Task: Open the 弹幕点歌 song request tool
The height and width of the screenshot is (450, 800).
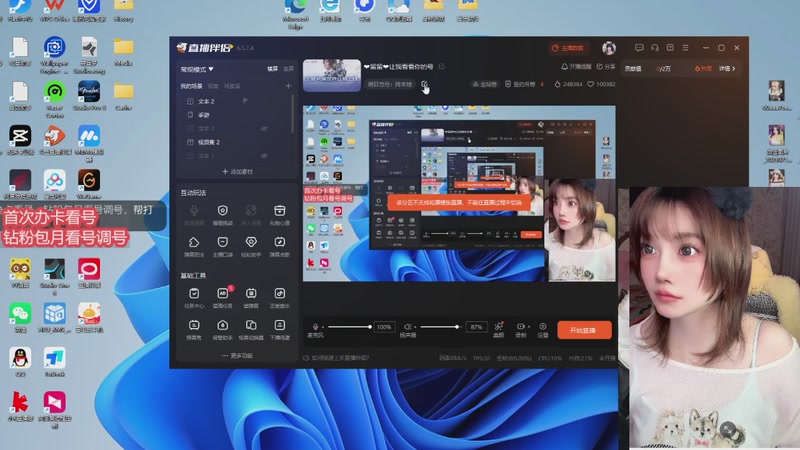Action: coord(280,246)
